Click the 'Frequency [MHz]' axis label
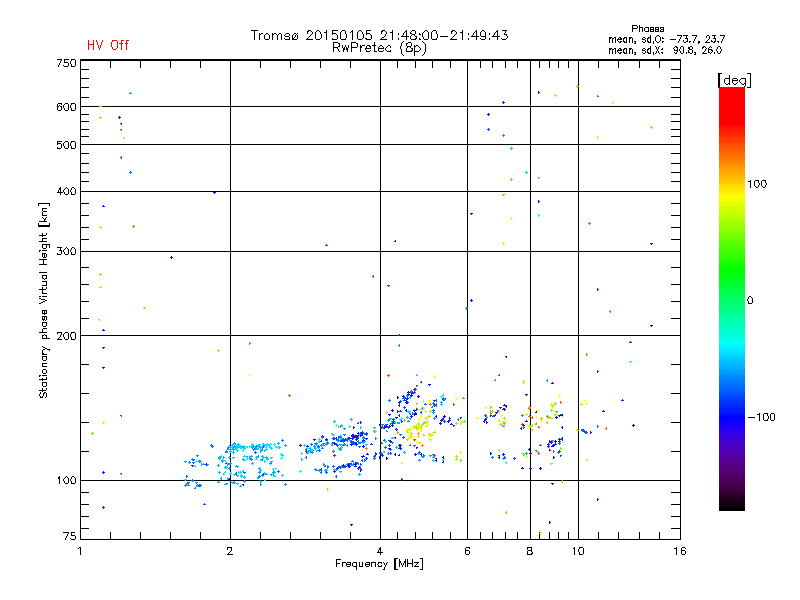Image resolution: width=800 pixels, height=600 pixels. (379, 564)
